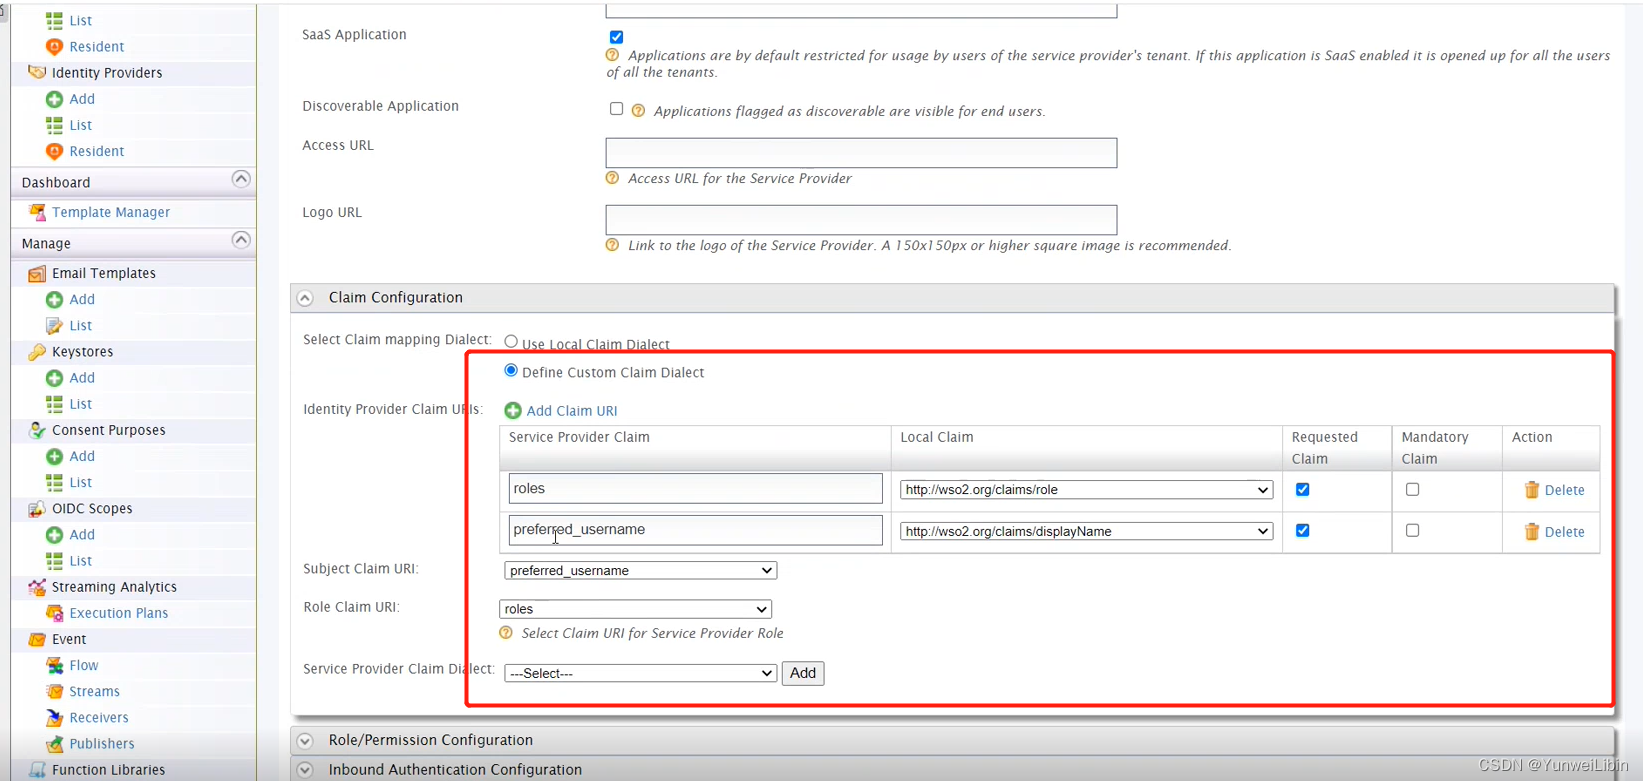Image resolution: width=1643 pixels, height=781 pixels.
Task: Toggle Requested Claim for roles row
Action: [1302, 489]
